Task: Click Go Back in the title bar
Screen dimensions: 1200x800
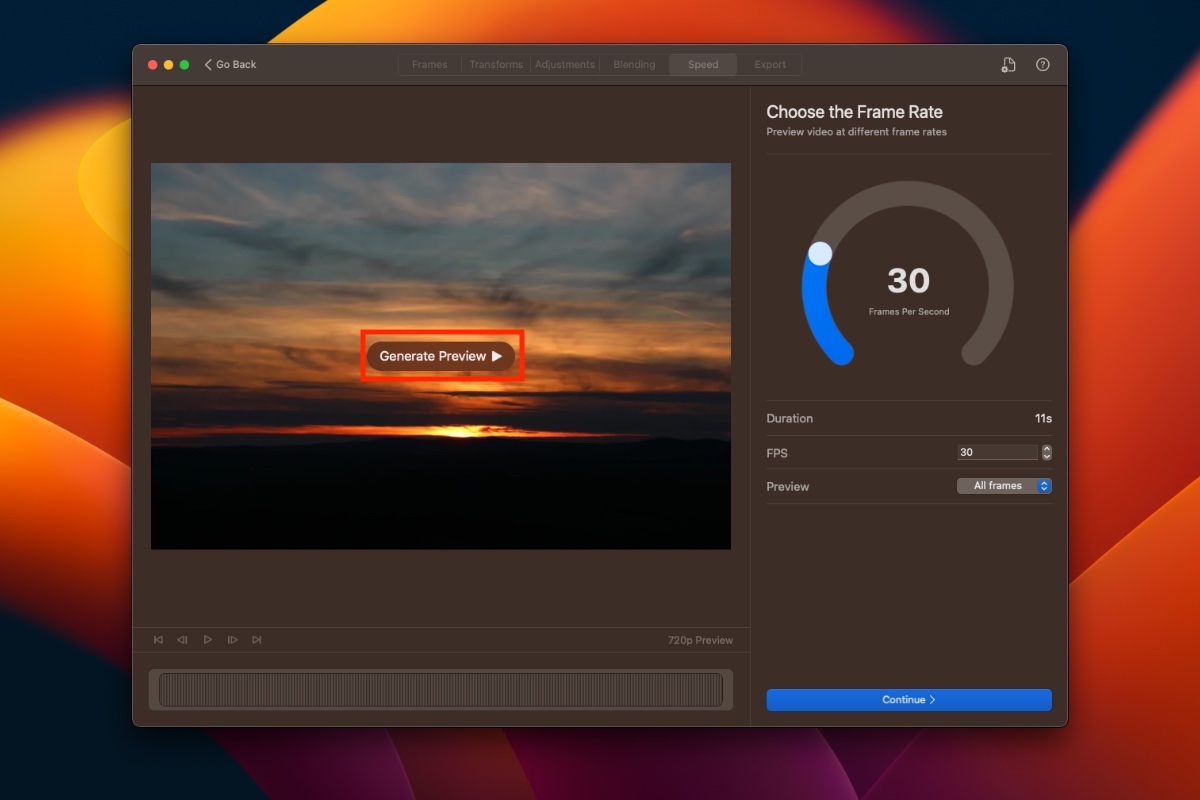Action: point(230,65)
